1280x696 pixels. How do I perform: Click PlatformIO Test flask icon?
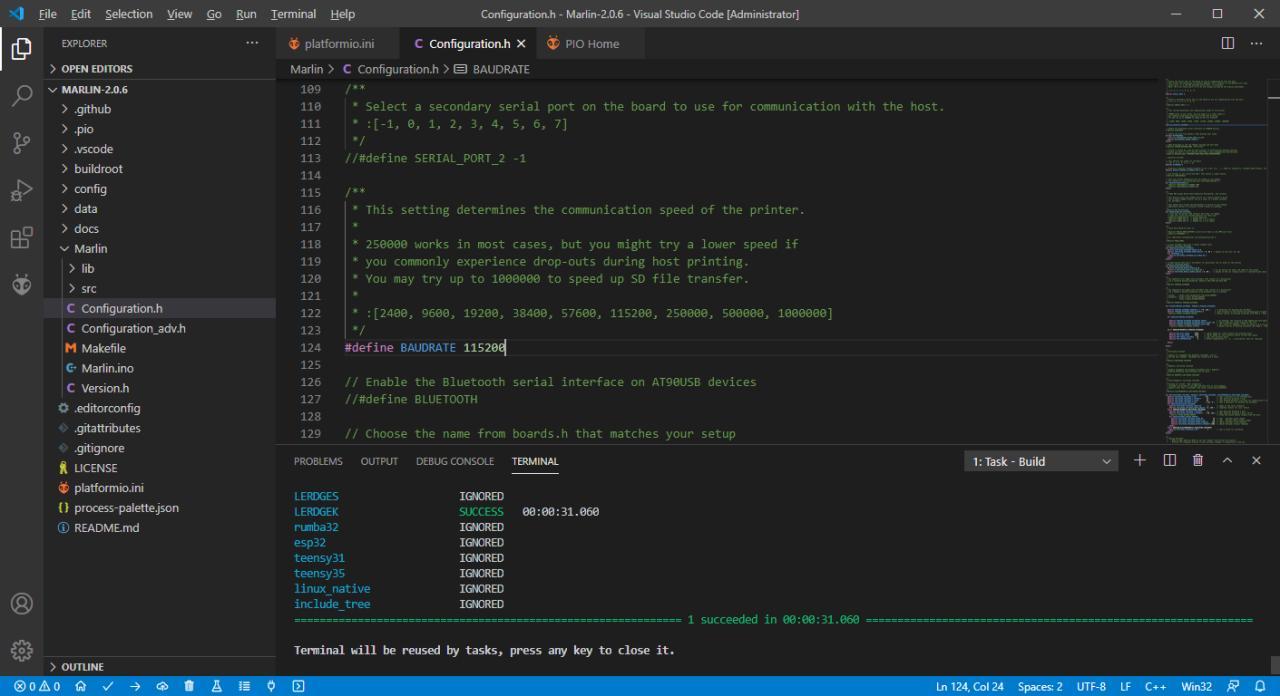click(x=216, y=687)
